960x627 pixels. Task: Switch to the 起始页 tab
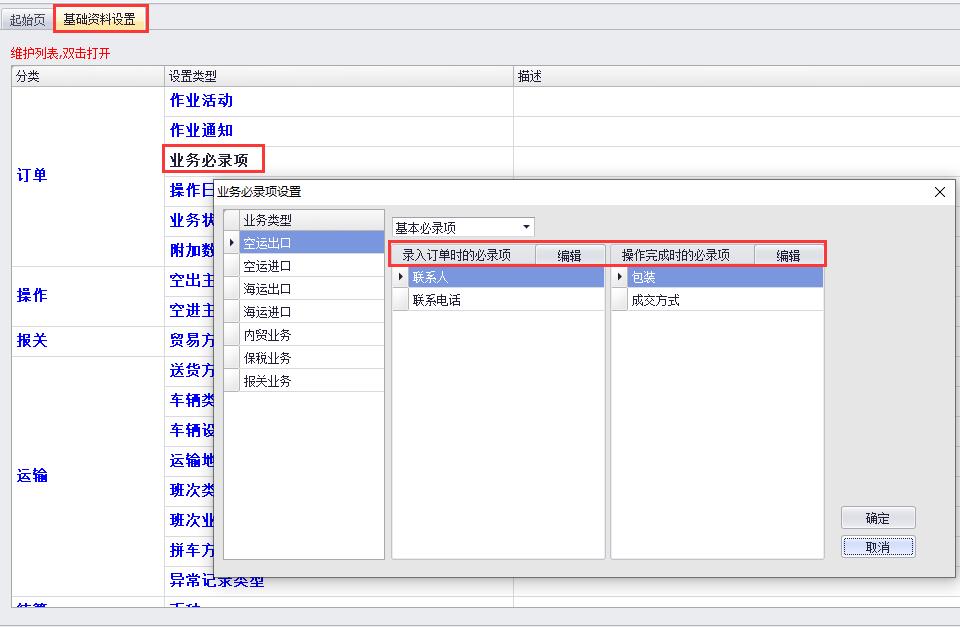click(x=27, y=19)
